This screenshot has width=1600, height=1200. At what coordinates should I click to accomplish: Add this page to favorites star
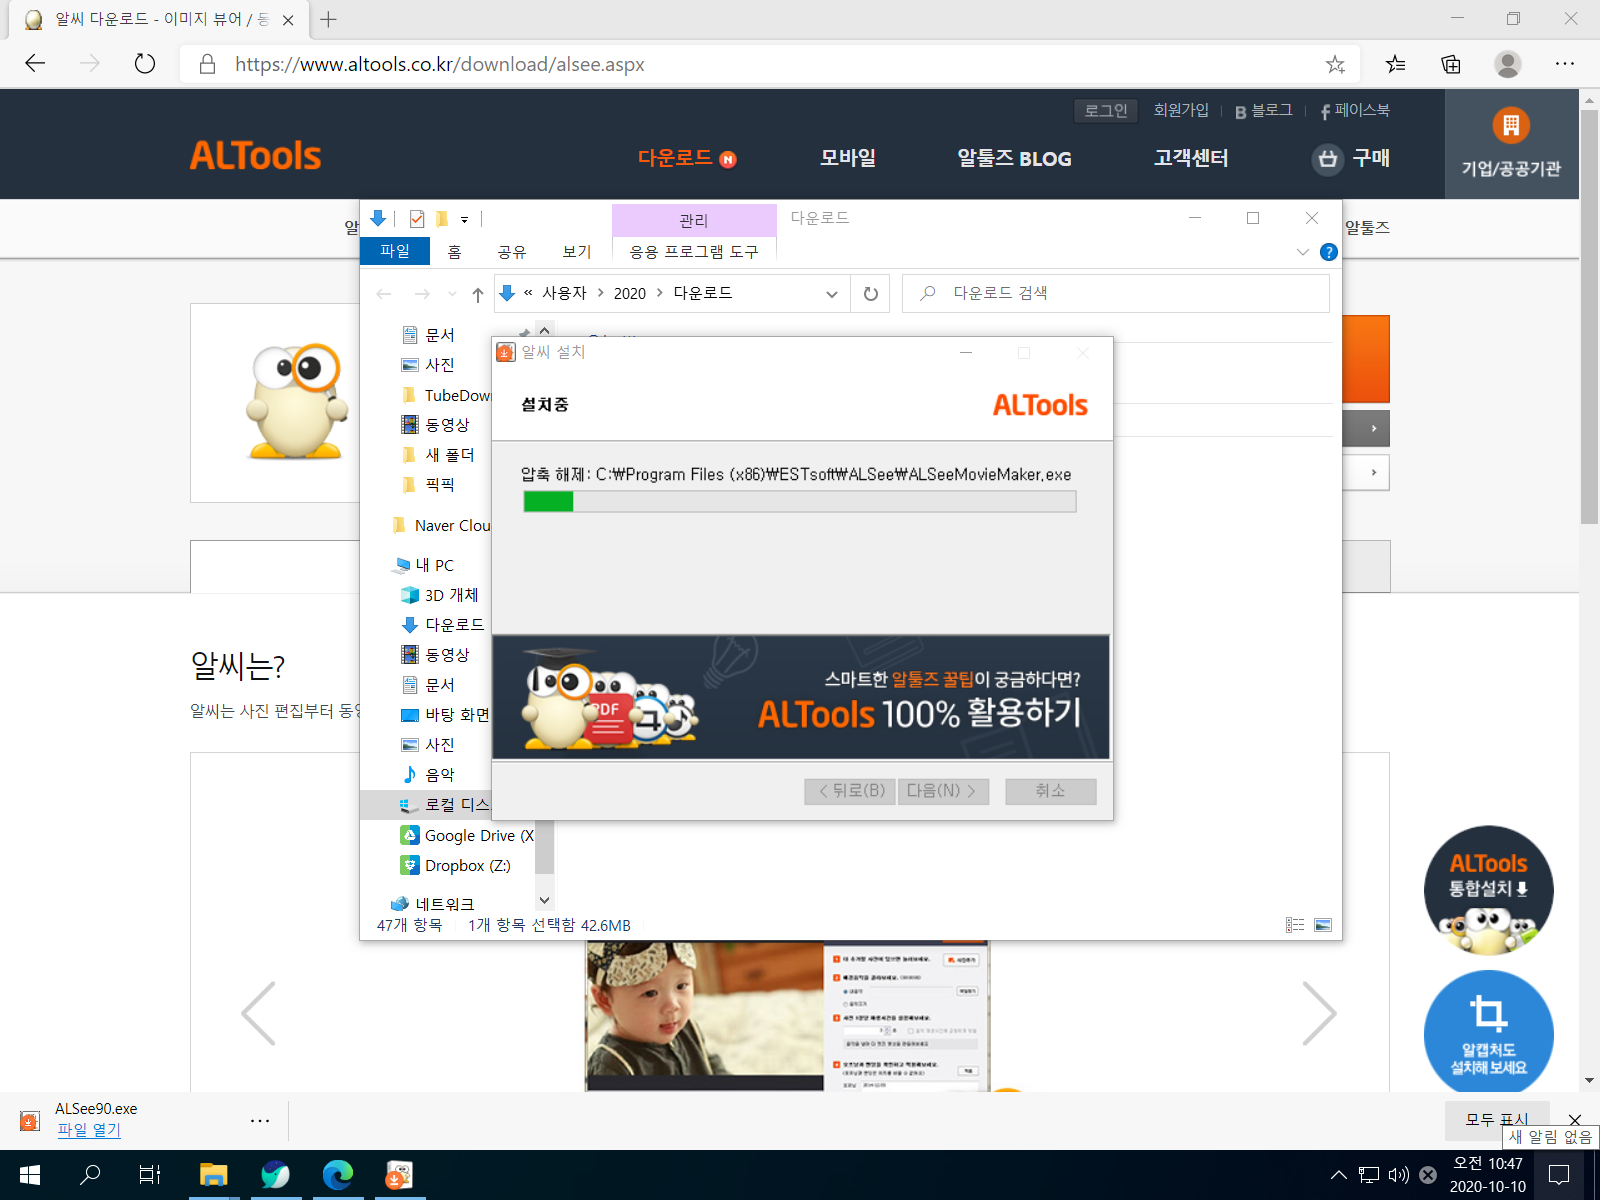tap(1335, 65)
